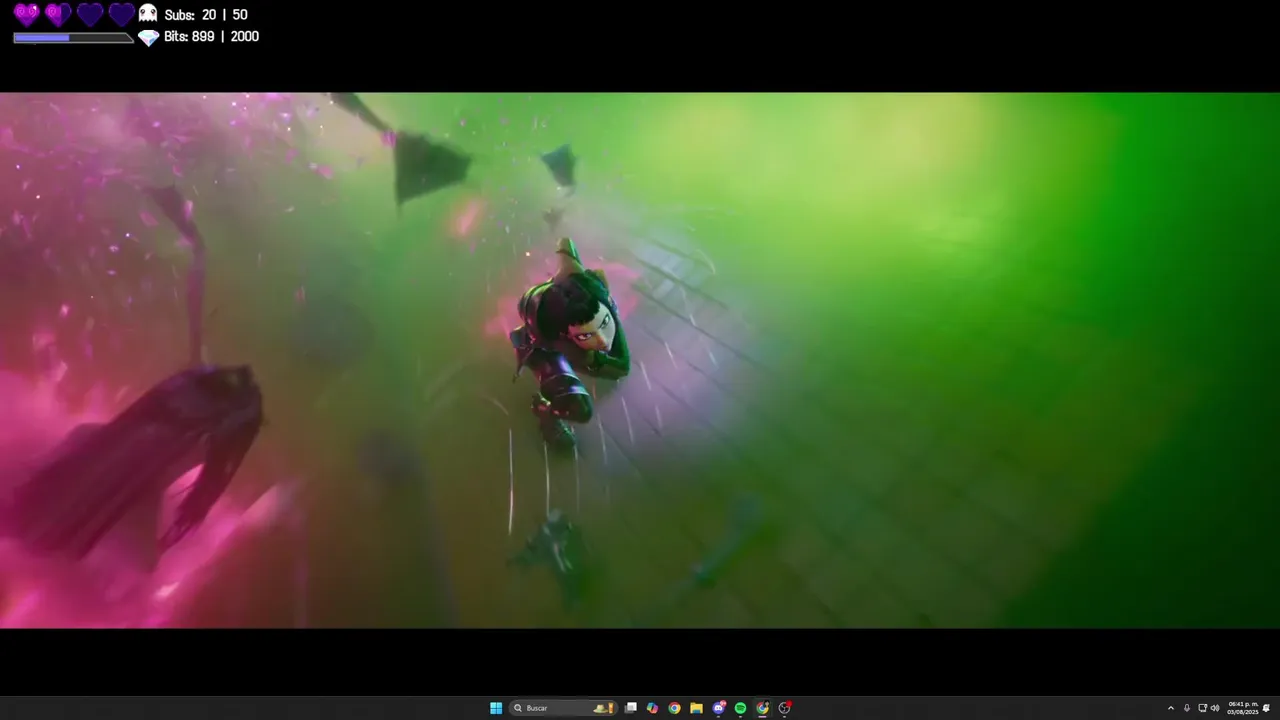
Task: Click the diamond Bits icon
Action: [148, 37]
